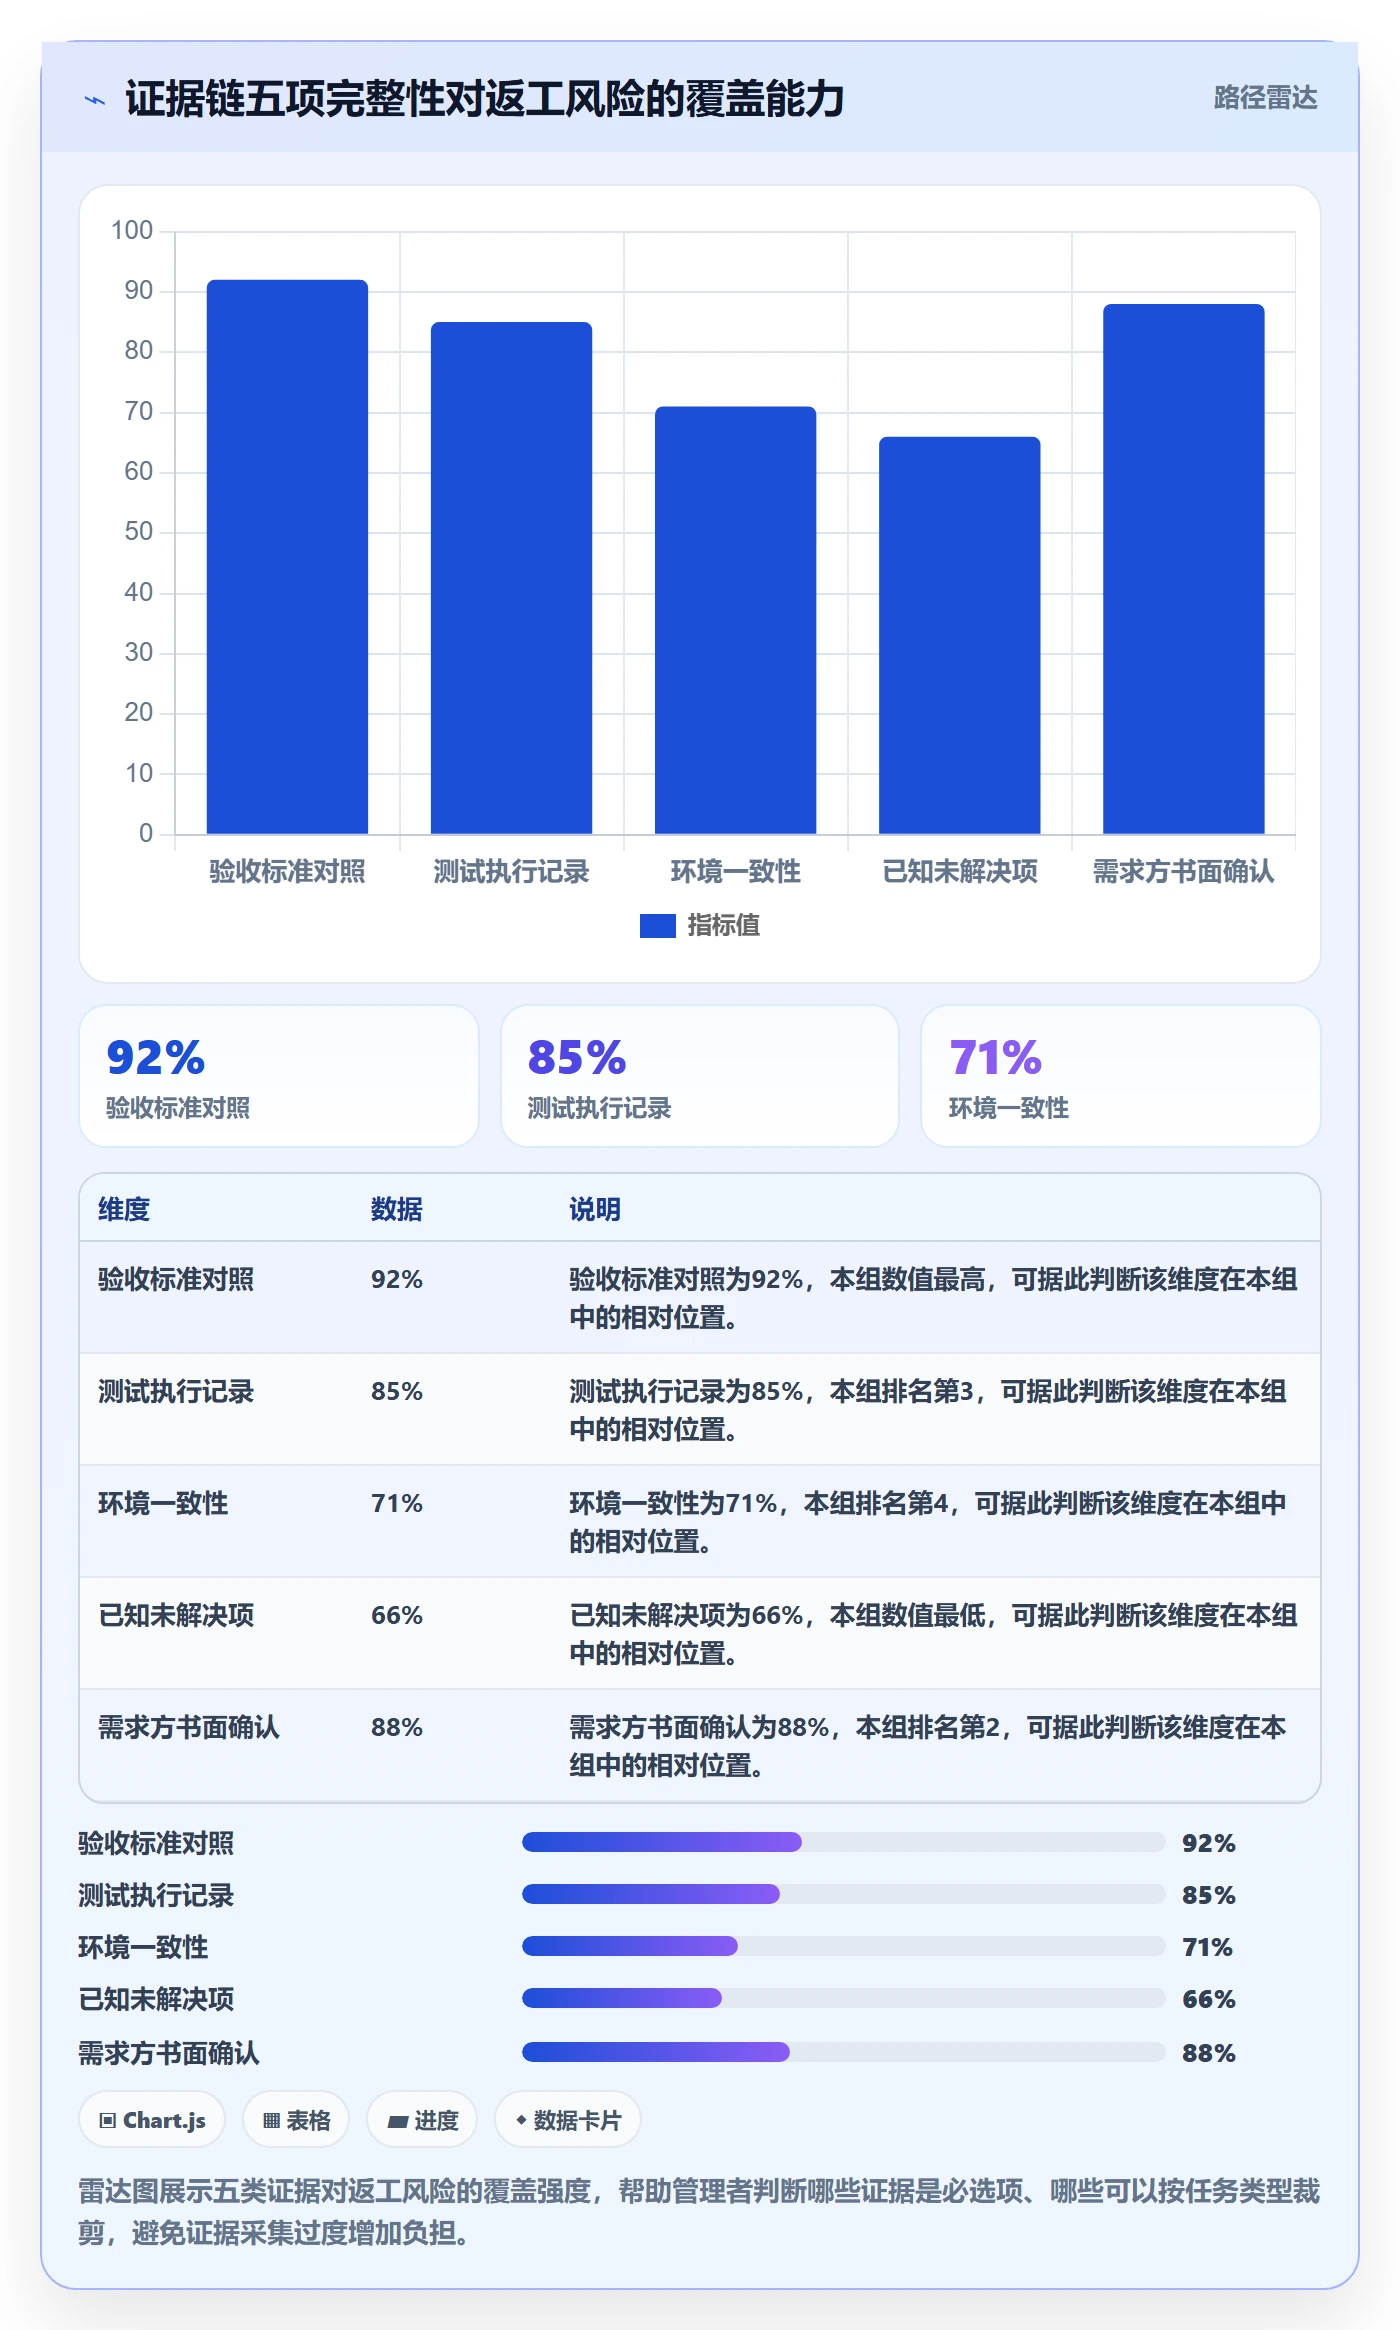Click the 测试执行记录 progress bar
Screen dimensions: 1400x2330
point(843,1894)
